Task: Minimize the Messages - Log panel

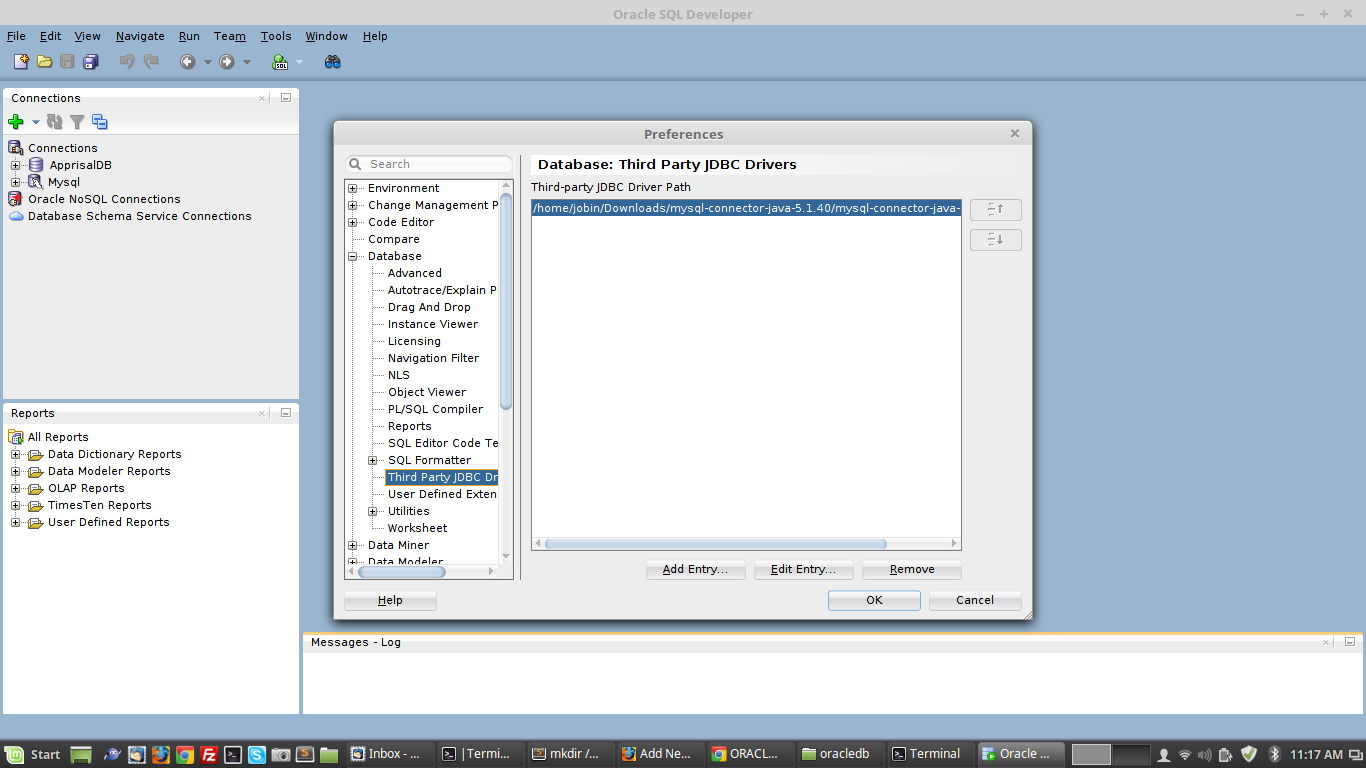Action: (1349, 642)
